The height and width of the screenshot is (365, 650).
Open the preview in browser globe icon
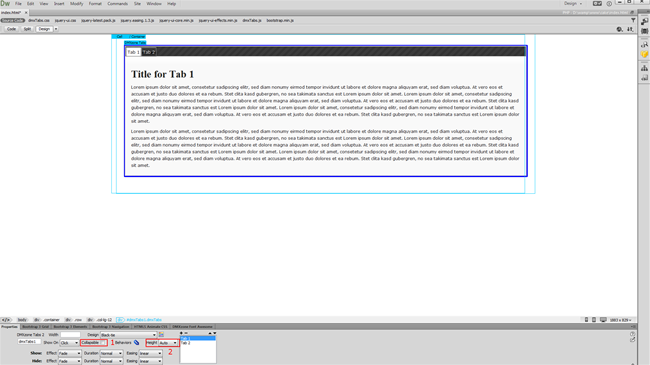pyautogui.click(x=620, y=29)
